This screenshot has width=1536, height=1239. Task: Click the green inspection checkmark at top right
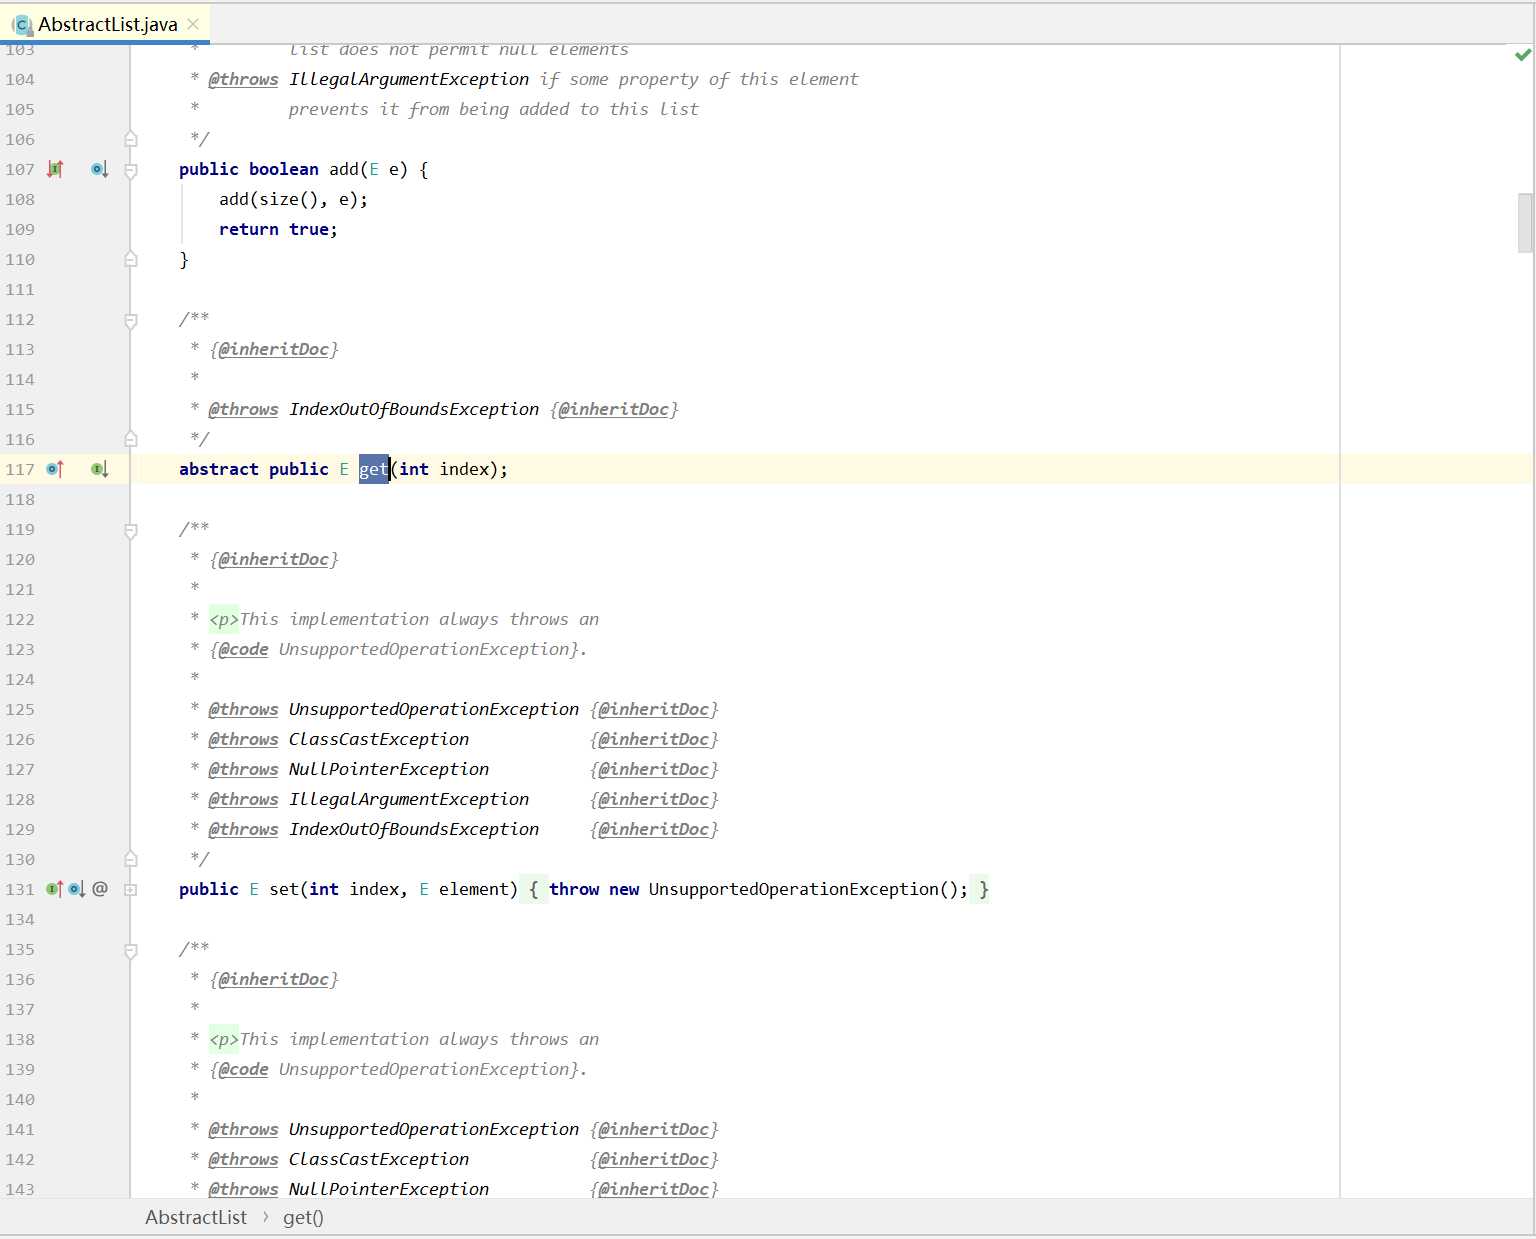coord(1523,56)
